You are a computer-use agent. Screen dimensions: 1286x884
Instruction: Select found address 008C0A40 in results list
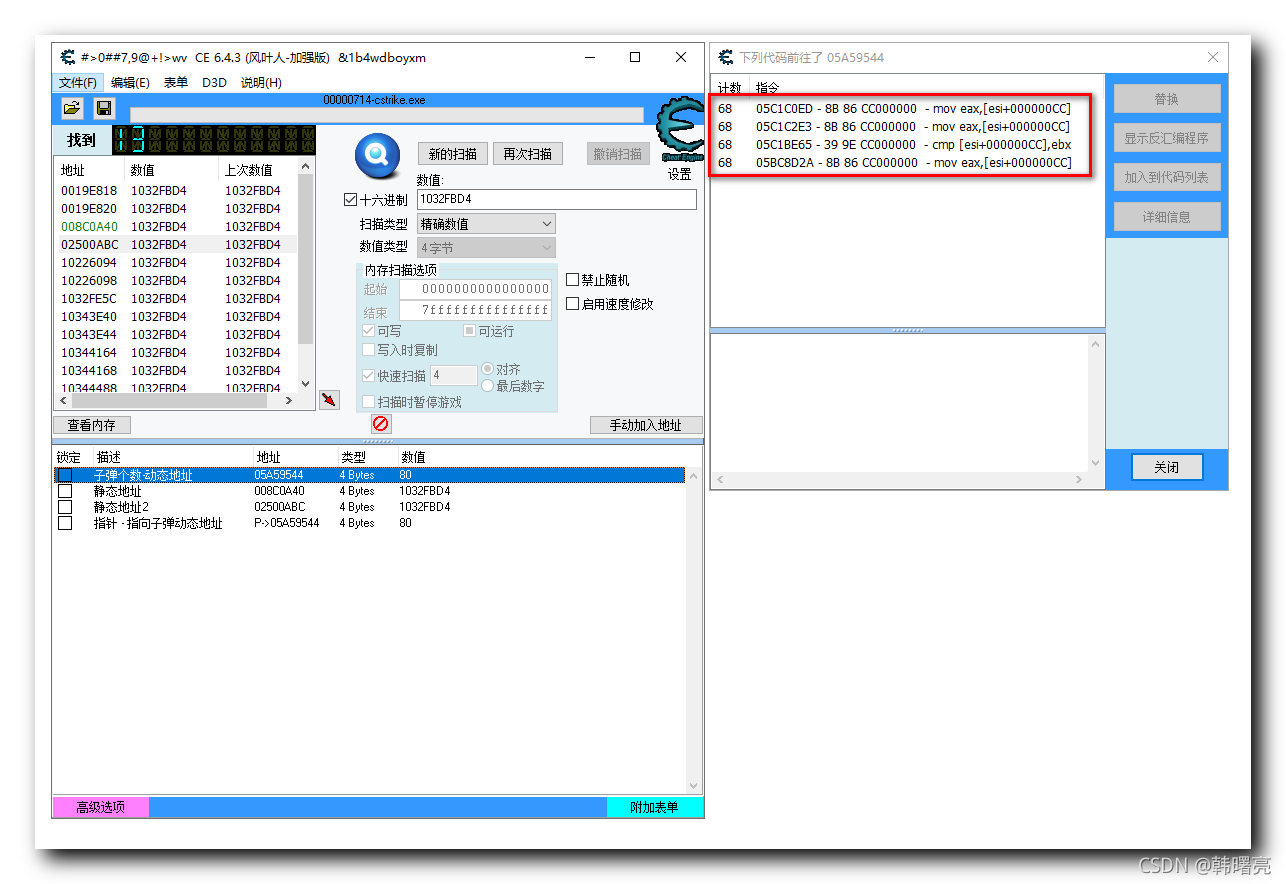pyautogui.click(x=89, y=227)
